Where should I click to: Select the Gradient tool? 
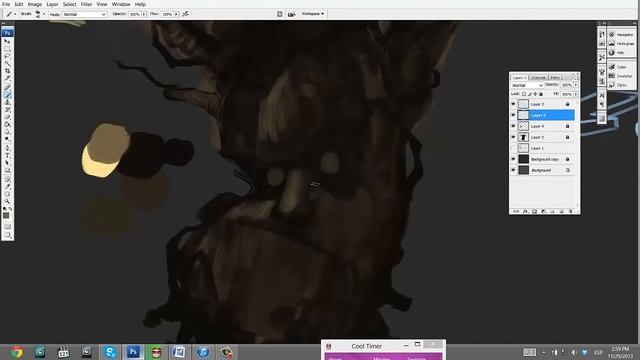(7, 124)
